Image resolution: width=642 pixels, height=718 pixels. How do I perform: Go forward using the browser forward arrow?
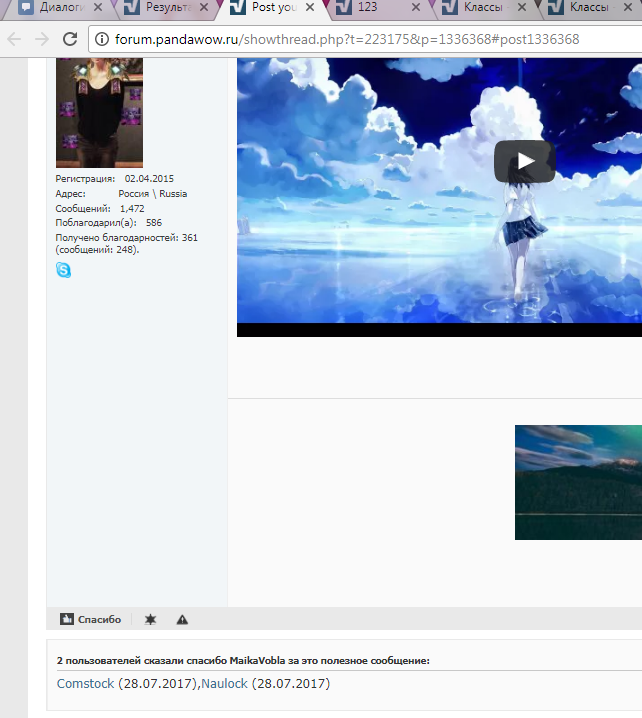click(x=42, y=39)
